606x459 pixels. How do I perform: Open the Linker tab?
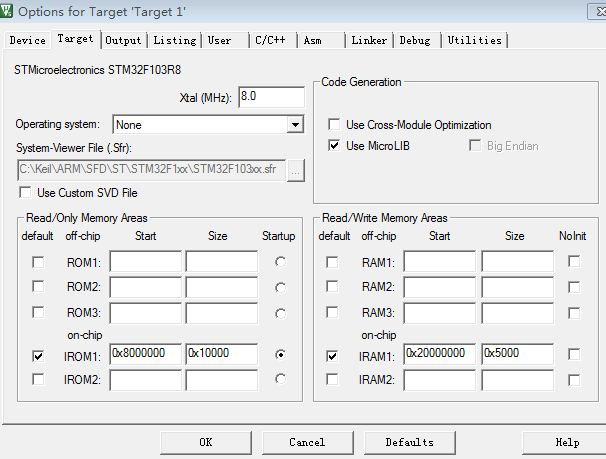[369, 40]
